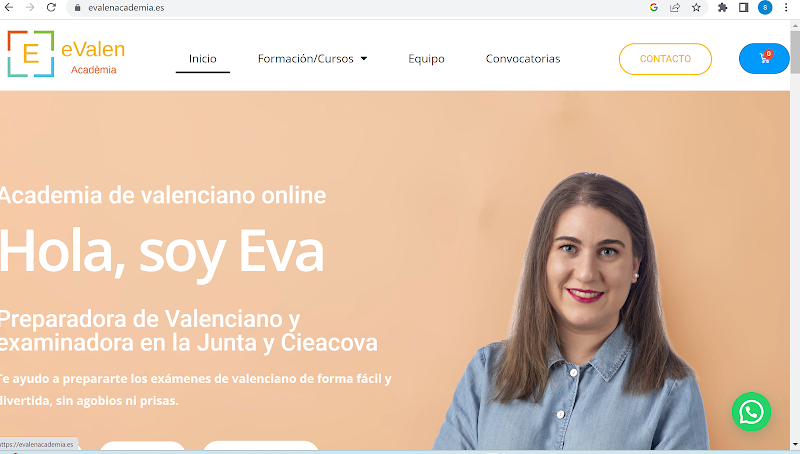
Task: Go back with browser back arrow
Action: click(x=9, y=8)
